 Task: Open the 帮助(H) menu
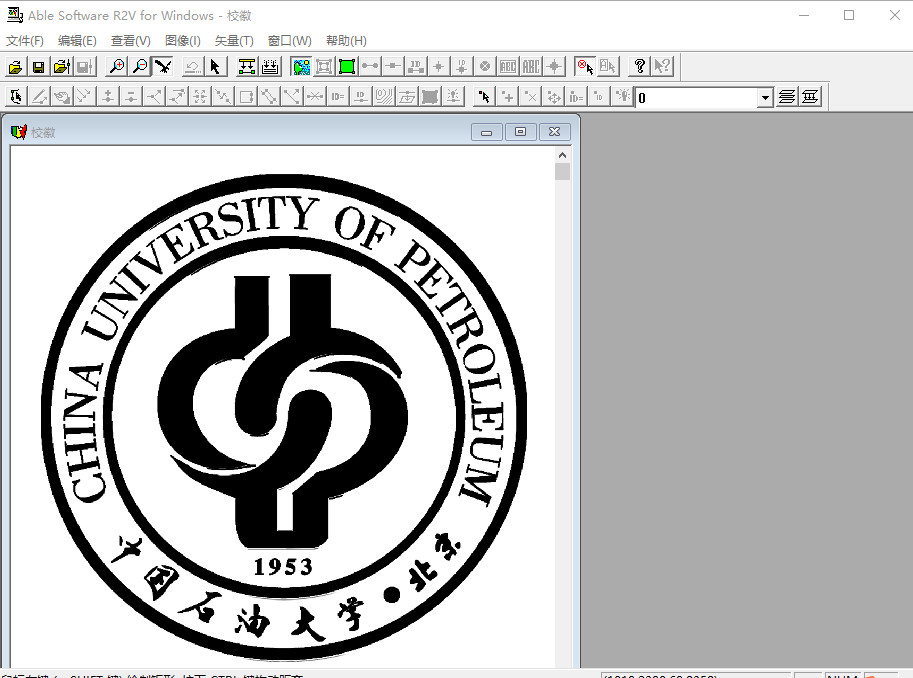[x=346, y=41]
